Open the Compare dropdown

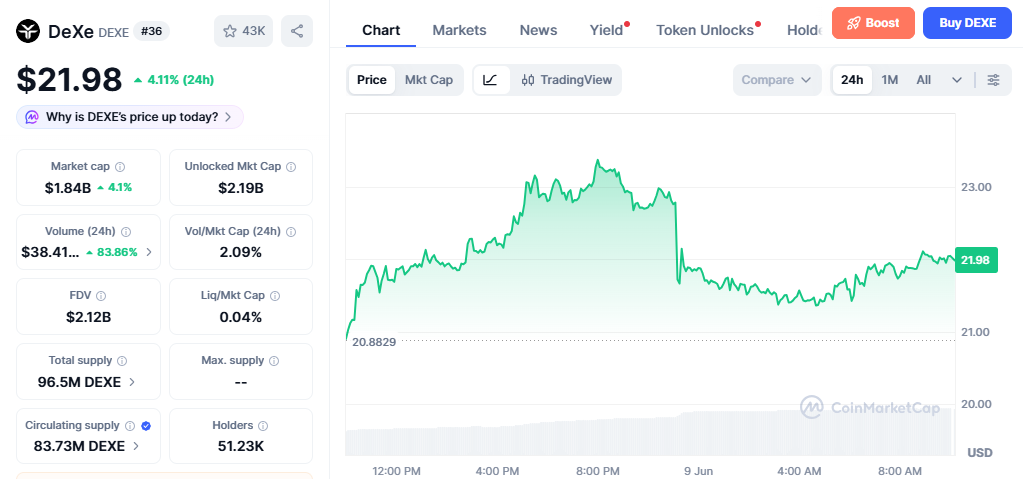click(x=776, y=80)
